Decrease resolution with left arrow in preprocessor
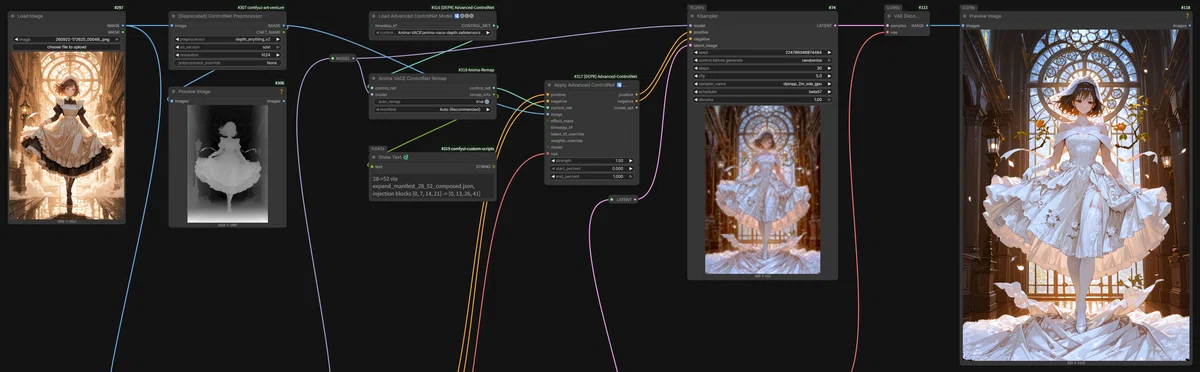Screen dimensions: 1200x372 click(x=178, y=55)
